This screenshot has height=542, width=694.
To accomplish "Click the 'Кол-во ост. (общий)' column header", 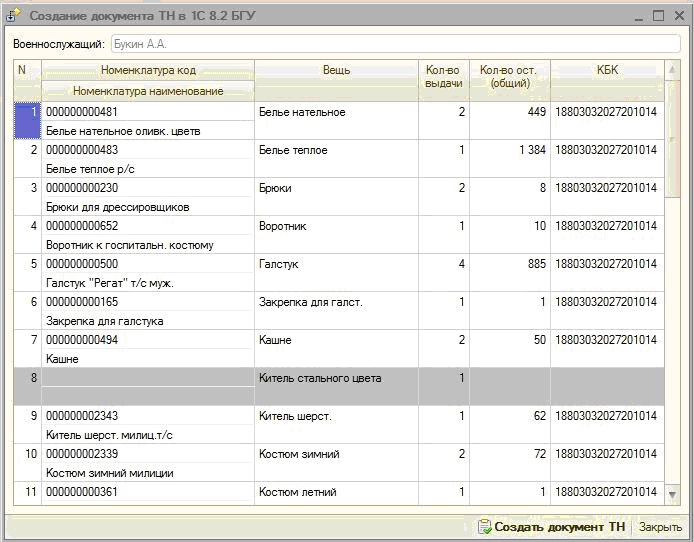I will (509, 76).
